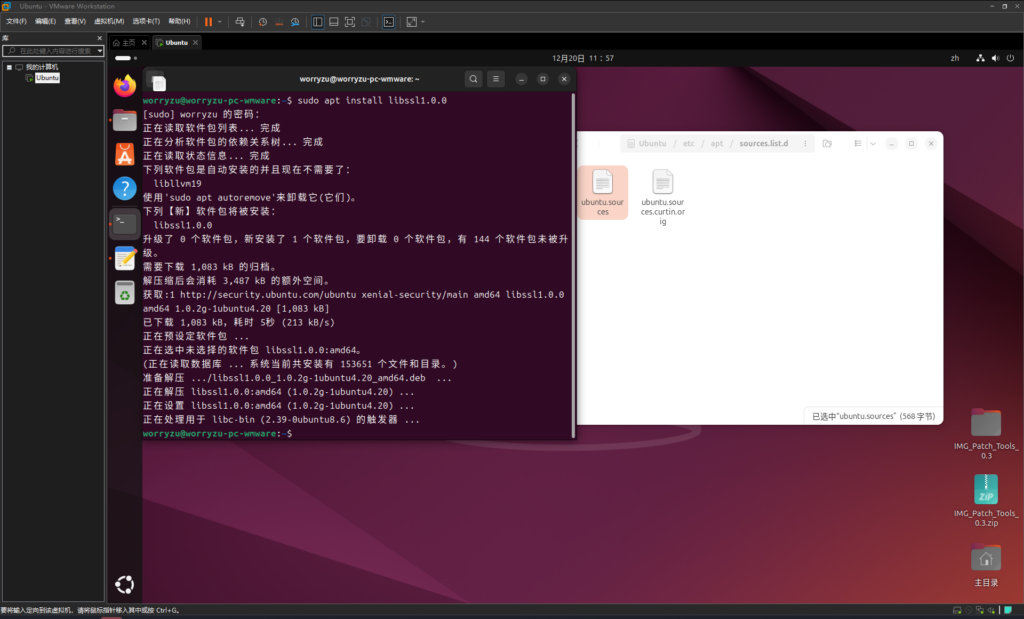Open the 虚拟机(M) menu

(109, 21)
